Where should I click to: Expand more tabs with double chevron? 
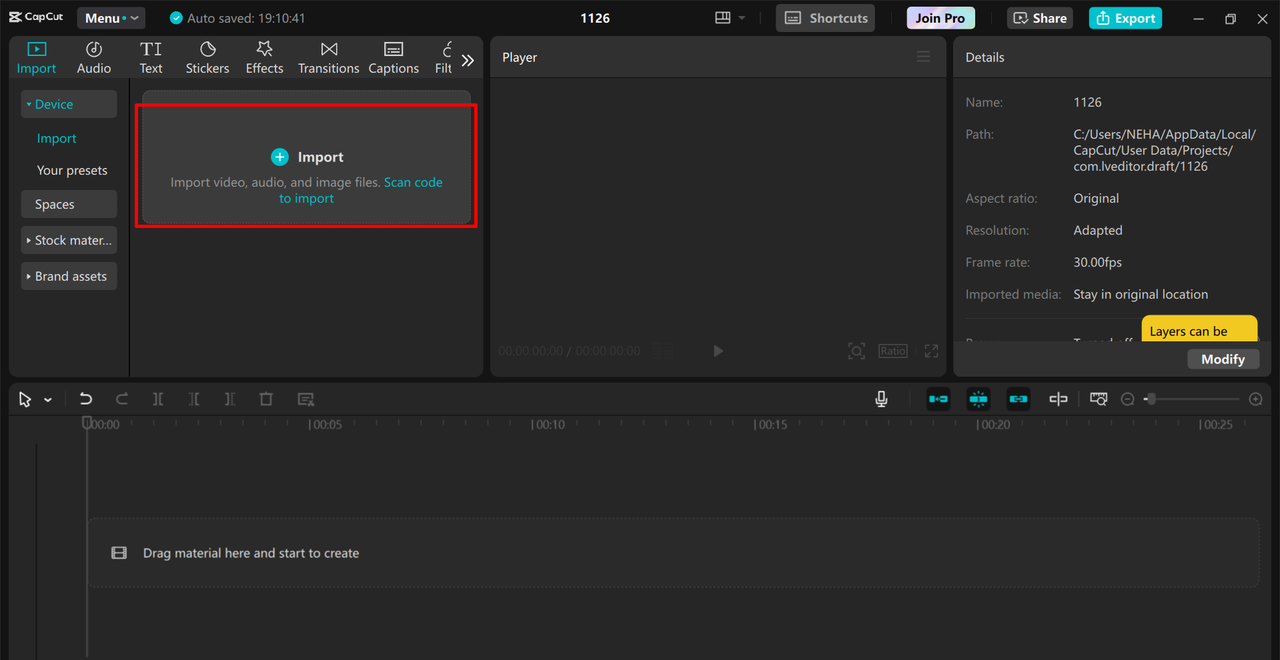click(x=467, y=60)
